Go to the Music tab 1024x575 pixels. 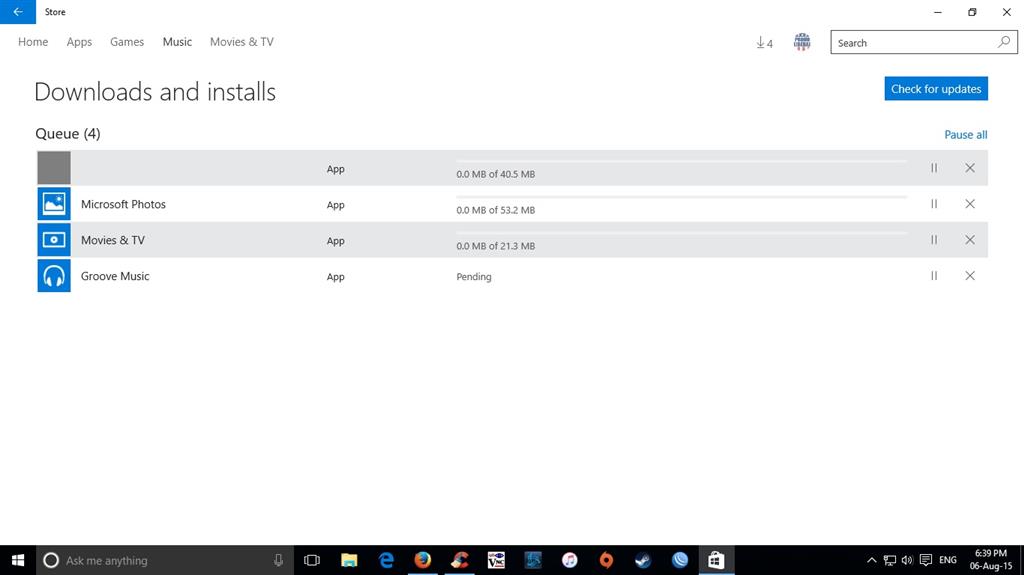pyautogui.click(x=177, y=42)
